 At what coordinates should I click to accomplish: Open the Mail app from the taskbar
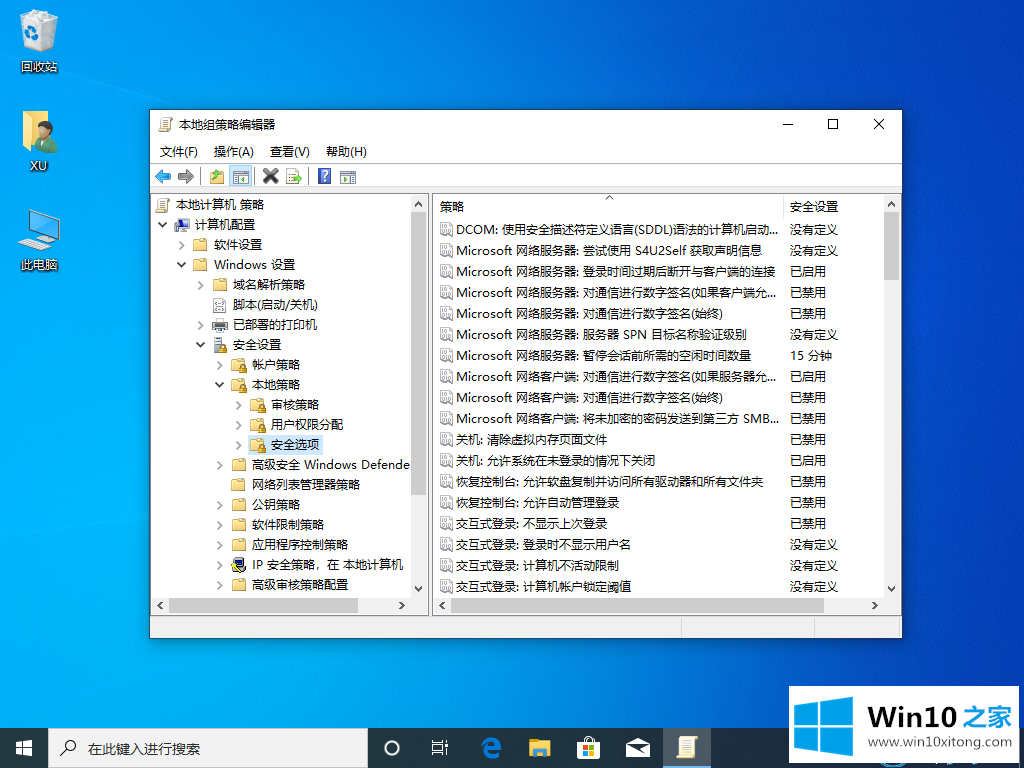(x=637, y=748)
